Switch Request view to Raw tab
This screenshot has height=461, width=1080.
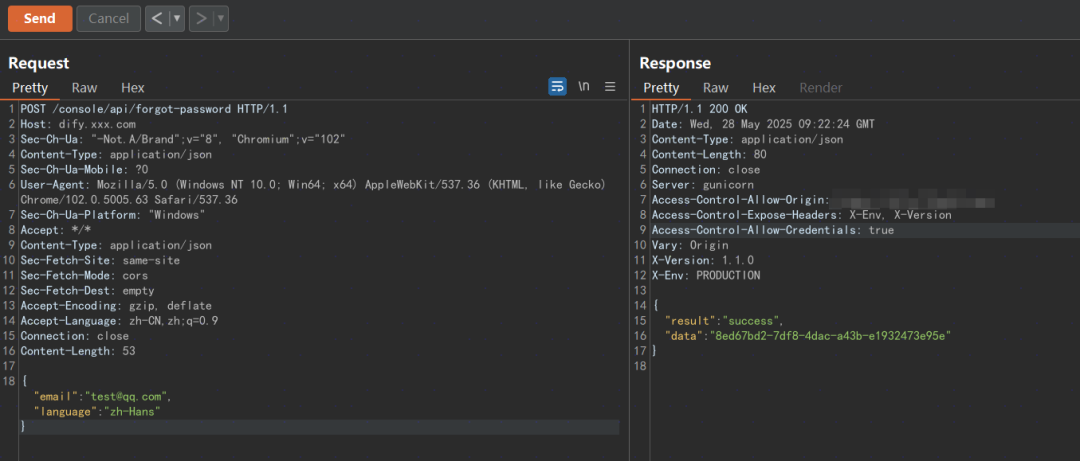coord(84,88)
